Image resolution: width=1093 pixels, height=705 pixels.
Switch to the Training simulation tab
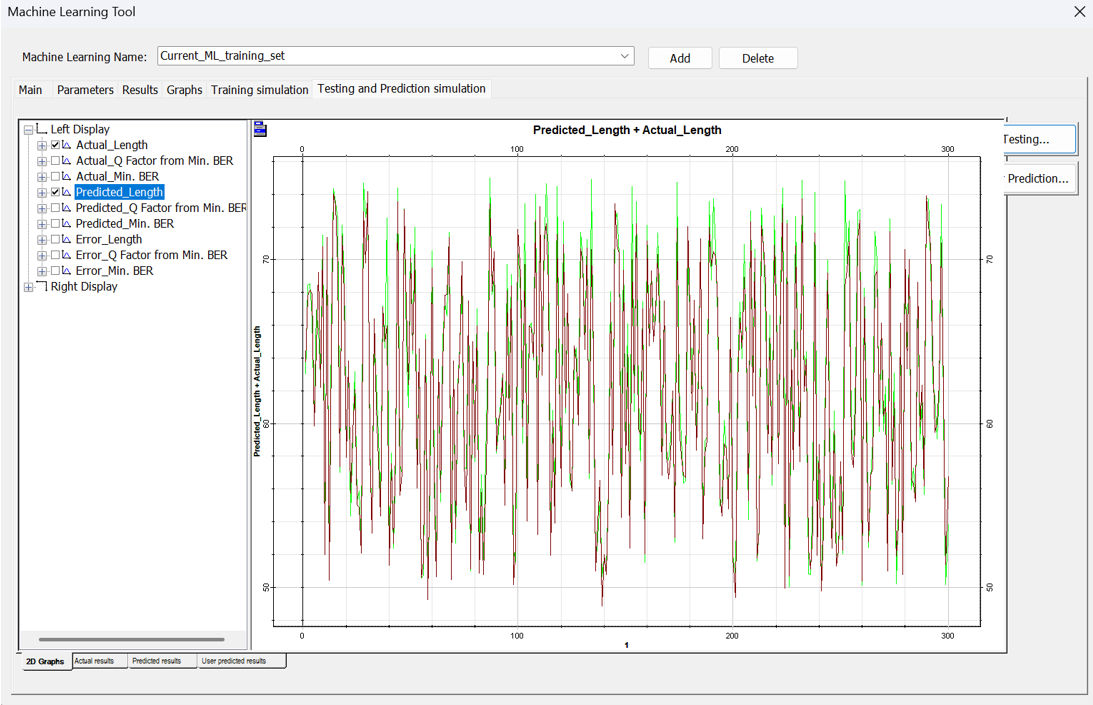pos(259,90)
